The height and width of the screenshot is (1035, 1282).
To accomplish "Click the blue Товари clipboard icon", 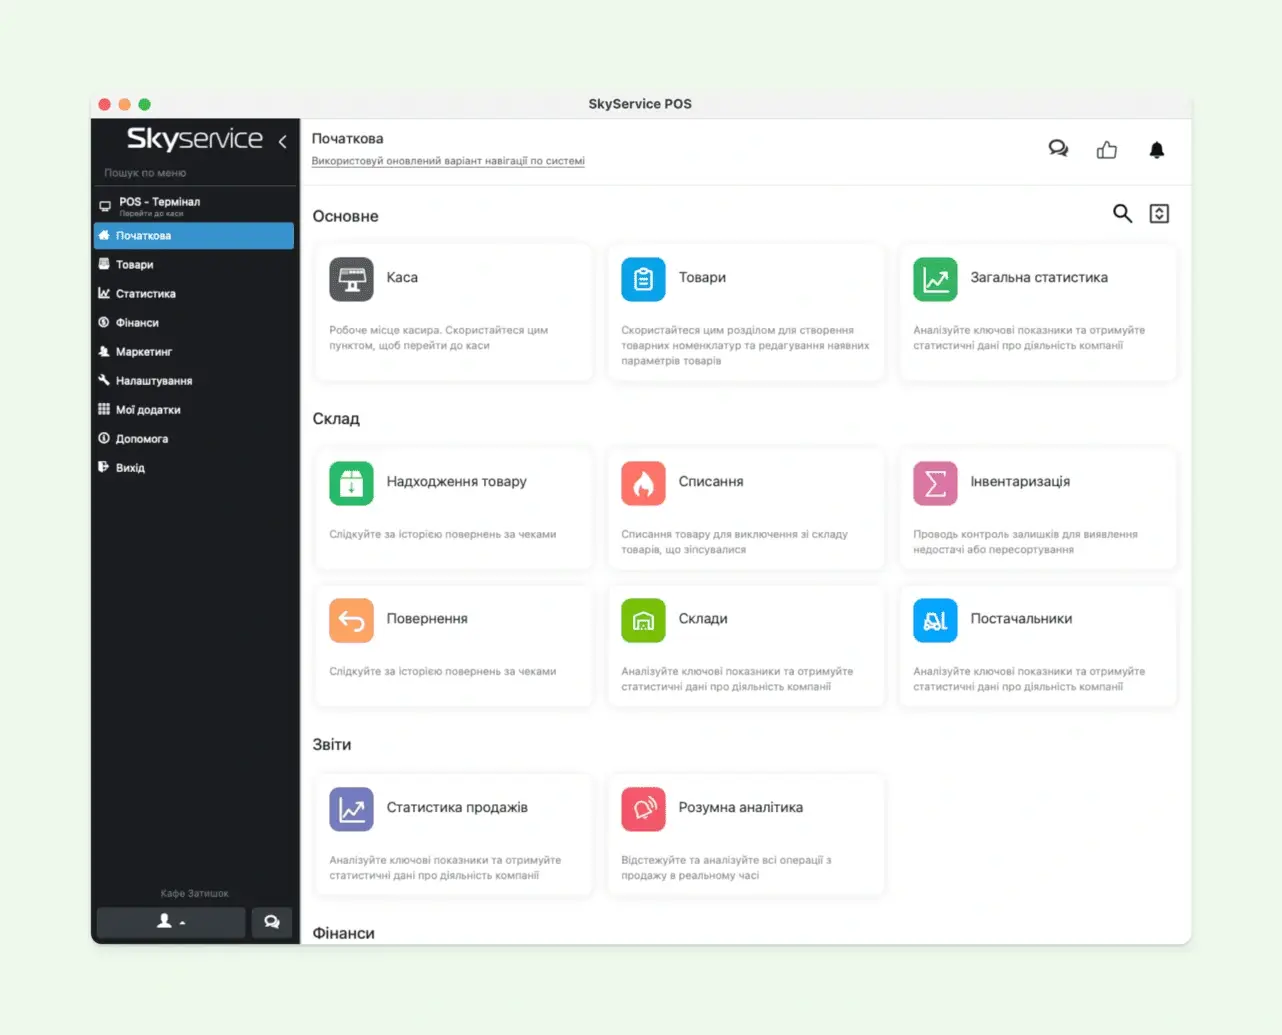I will coord(643,279).
